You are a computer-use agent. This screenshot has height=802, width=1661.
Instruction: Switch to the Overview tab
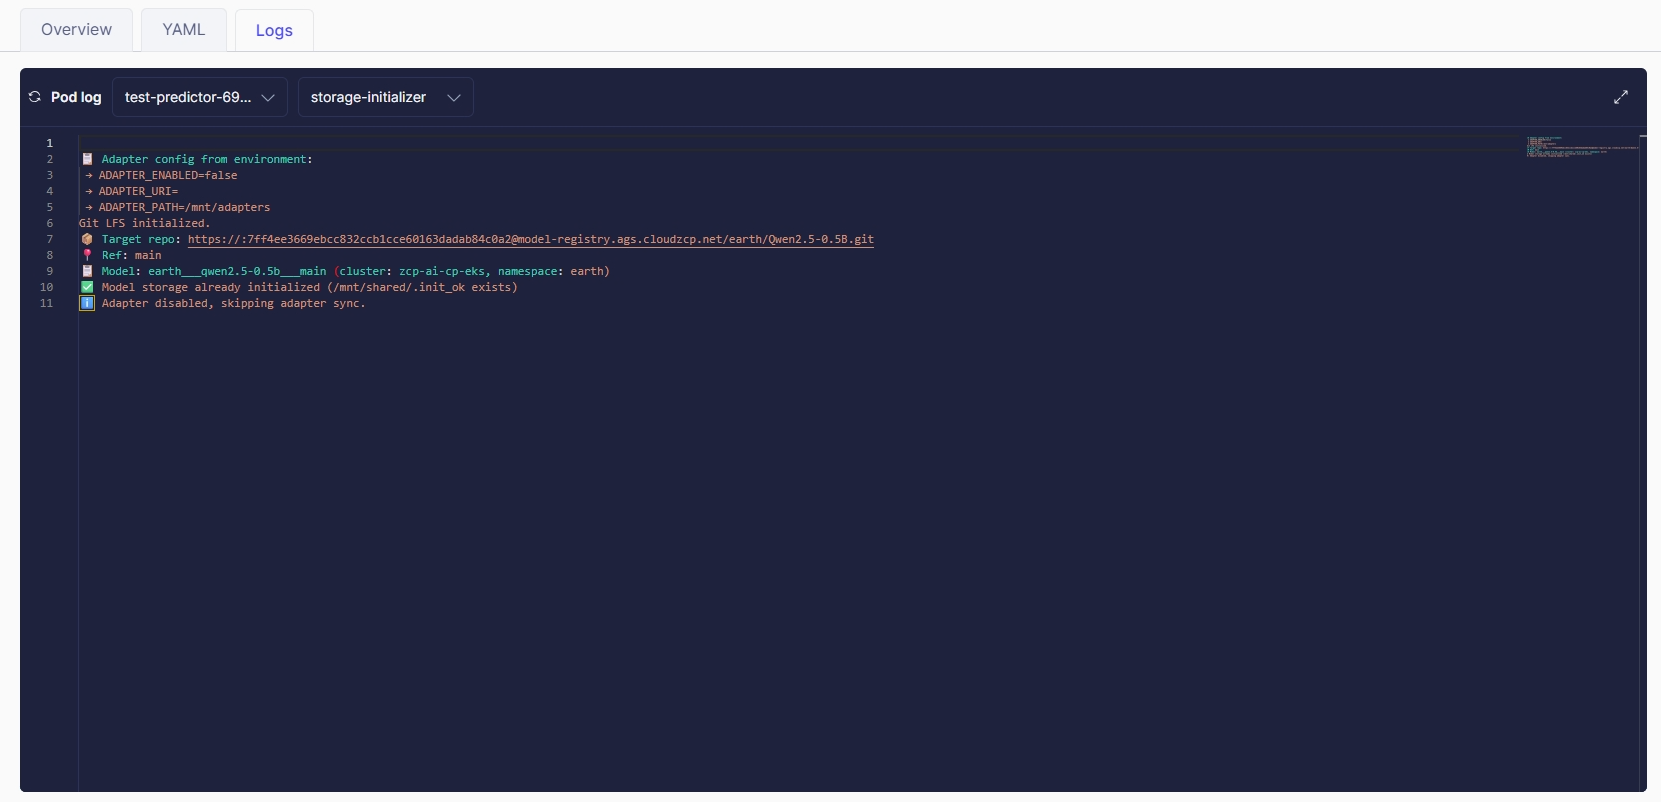tap(76, 30)
